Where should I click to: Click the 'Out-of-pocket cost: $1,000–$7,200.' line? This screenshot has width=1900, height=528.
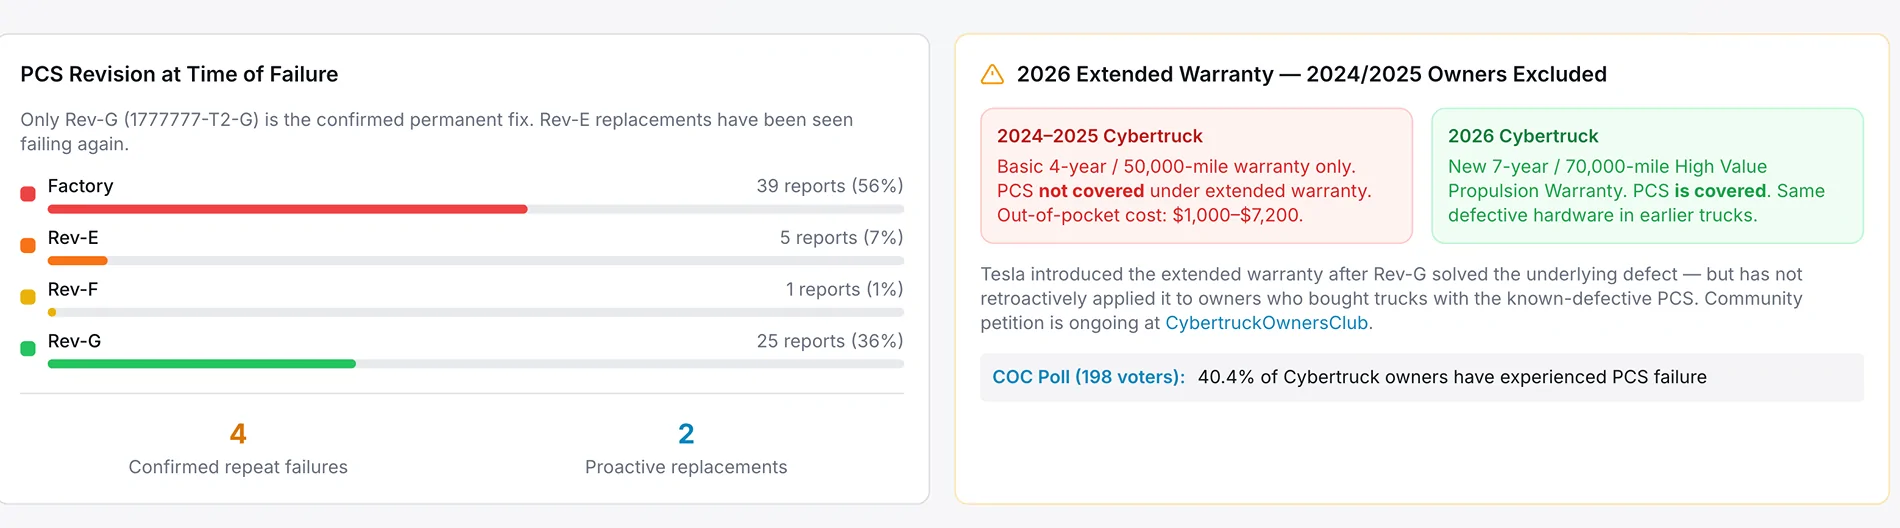(x=1150, y=215)
